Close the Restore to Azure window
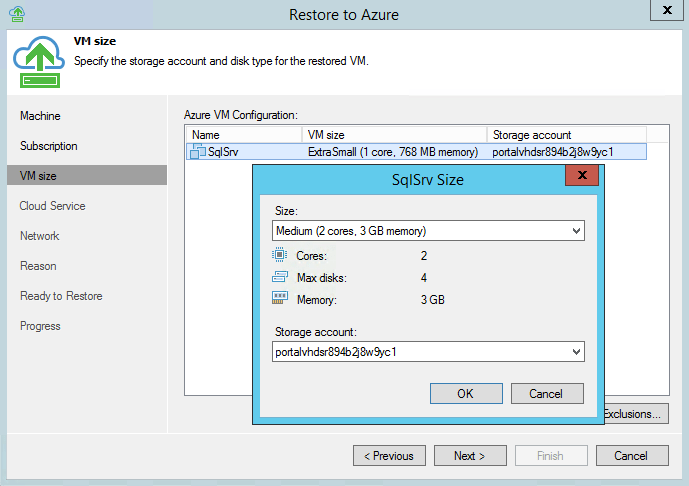The height and width of the screenshot is (486, 689). tap(667, 10)
